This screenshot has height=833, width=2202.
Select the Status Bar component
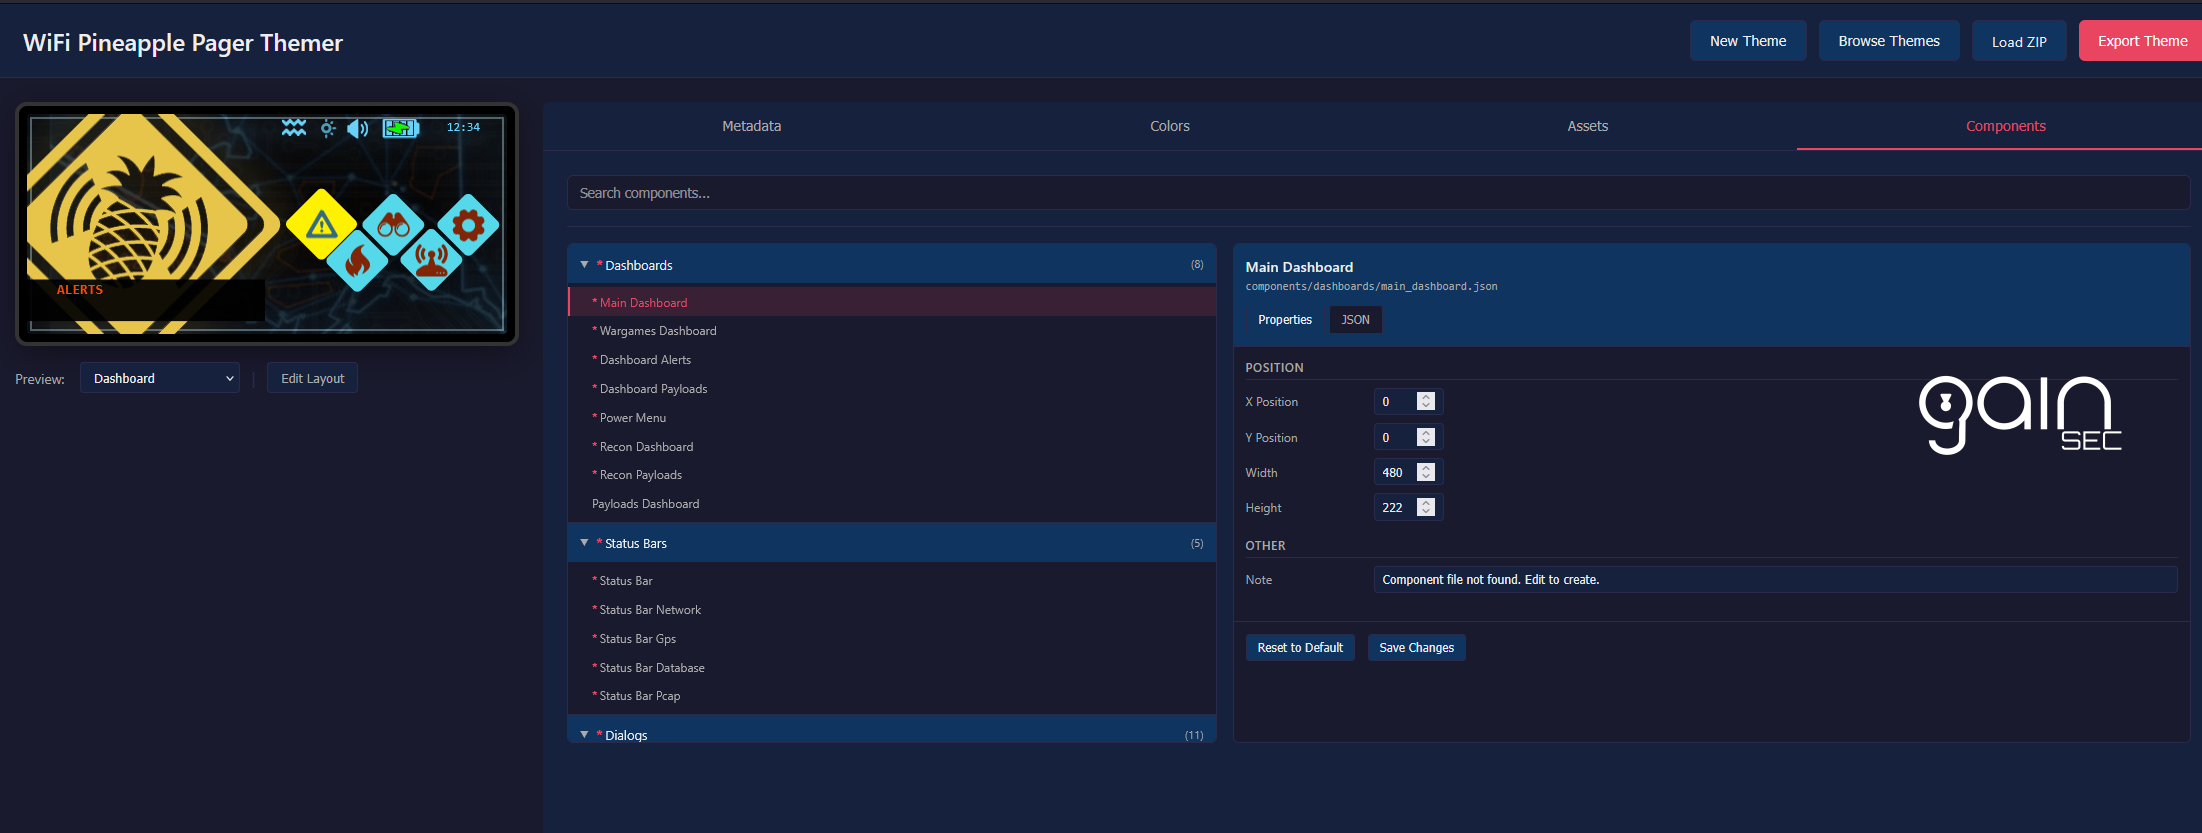tap(892, 581)
